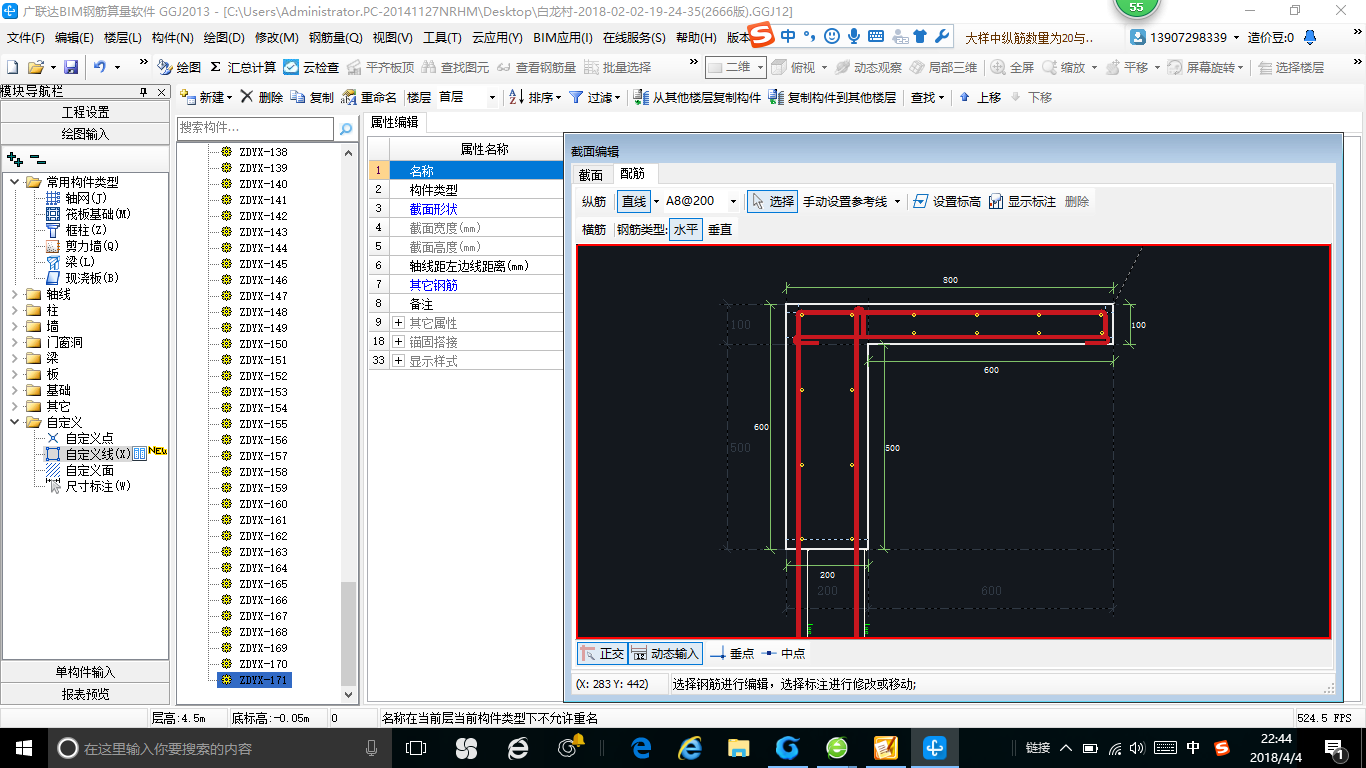Toggle the 垂点 perpendicular snap
The width and height of the screenshot is (1366, 768).
pyautogui.click(x=732, y=653)
